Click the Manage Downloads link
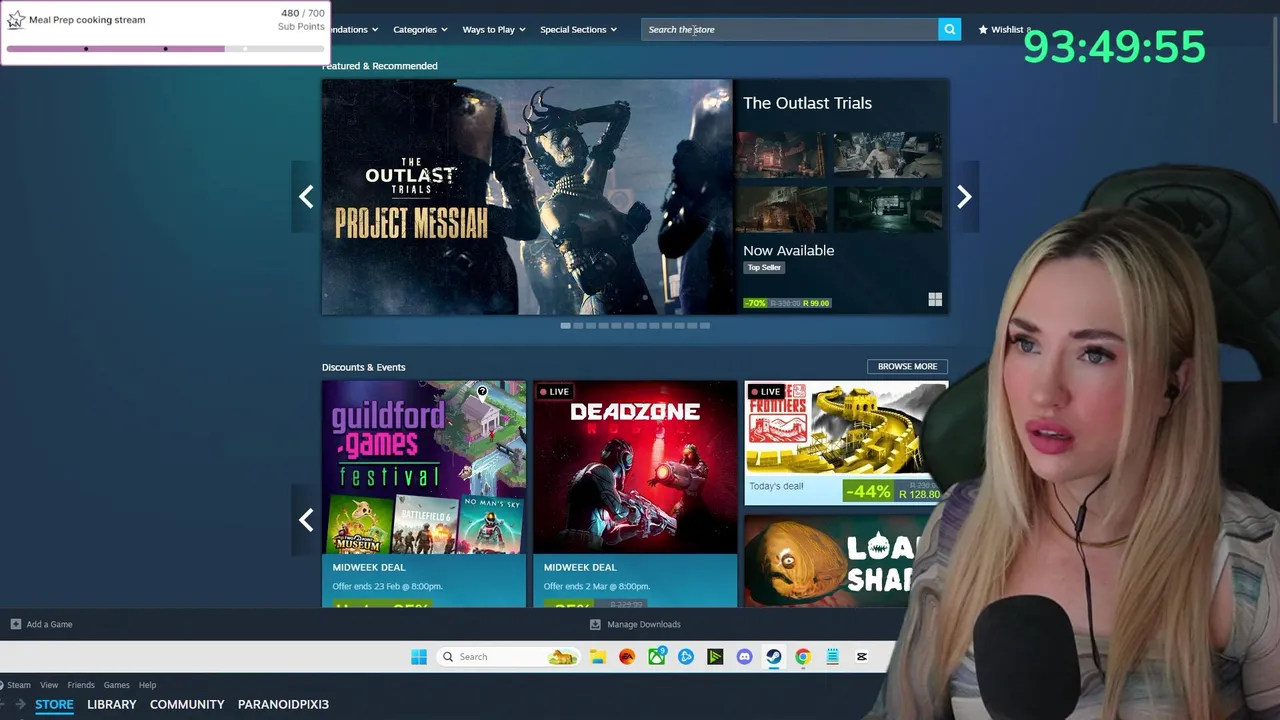Screen dimensions: 1280x720 [644, 624]
